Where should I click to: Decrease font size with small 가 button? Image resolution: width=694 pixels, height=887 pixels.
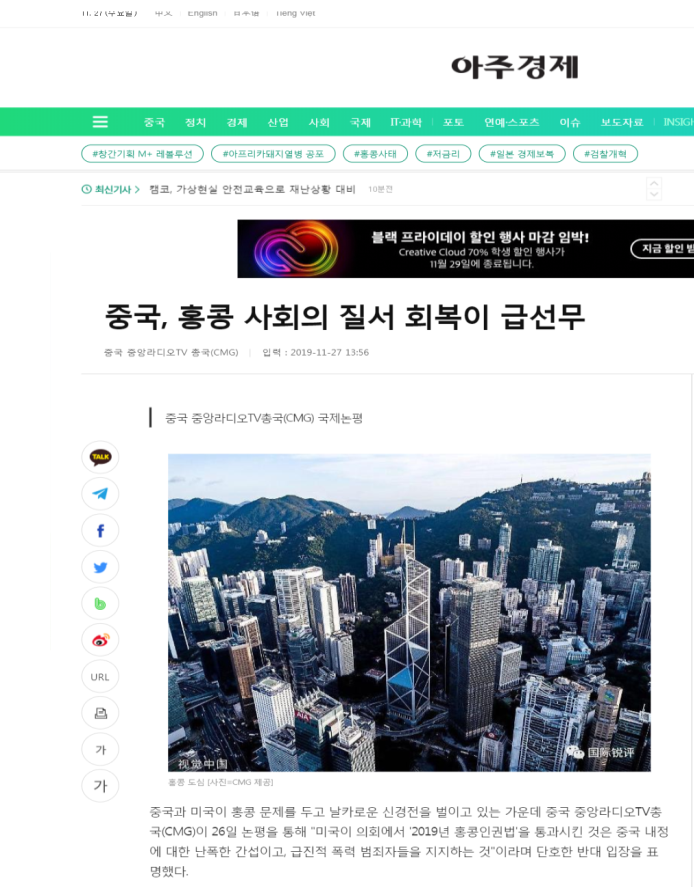point(100,750)
